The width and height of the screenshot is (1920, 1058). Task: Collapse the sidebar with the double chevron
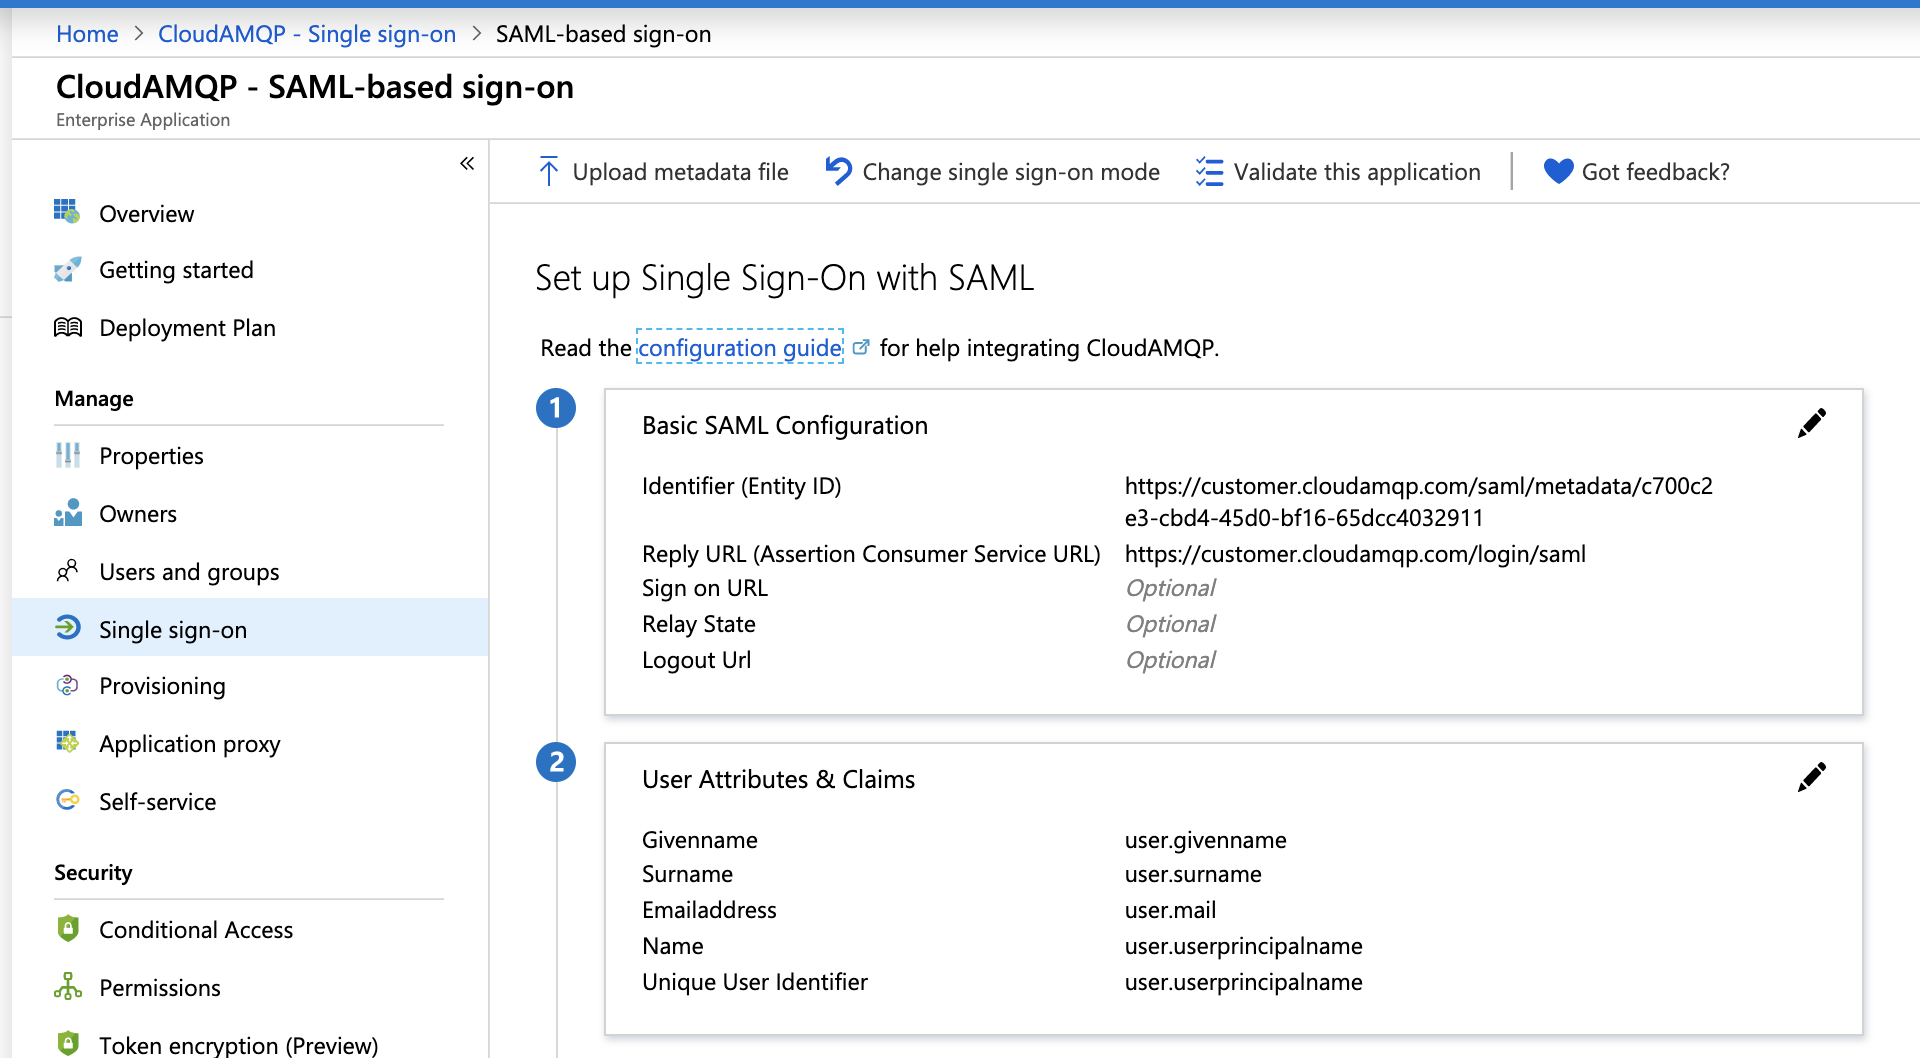click(x=467, y=163)
